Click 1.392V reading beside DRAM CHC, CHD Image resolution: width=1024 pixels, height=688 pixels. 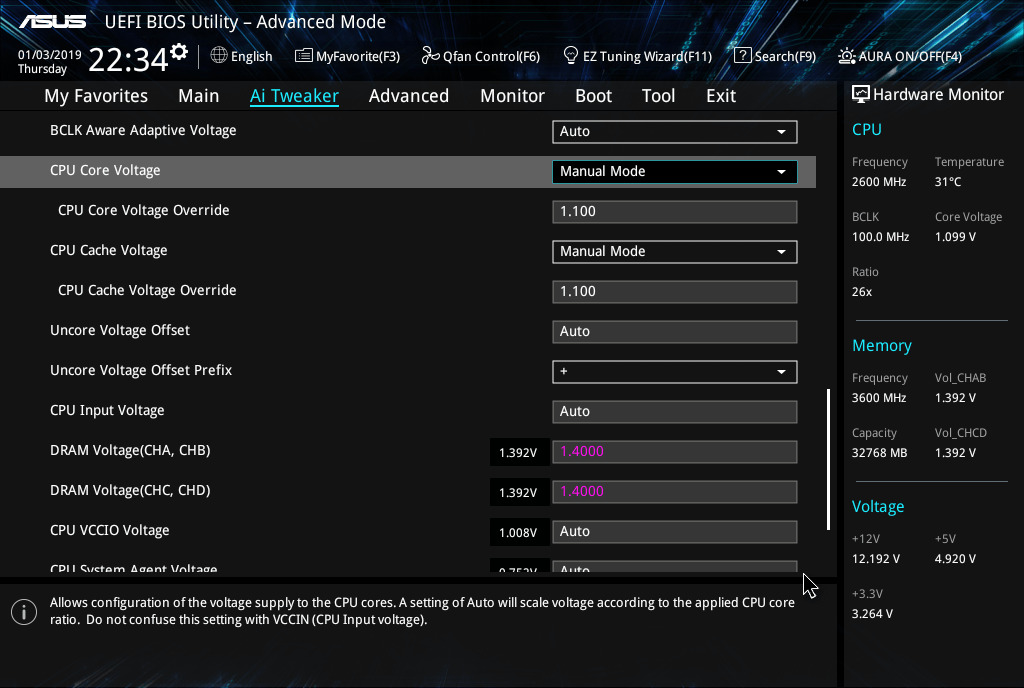(519, 492)
